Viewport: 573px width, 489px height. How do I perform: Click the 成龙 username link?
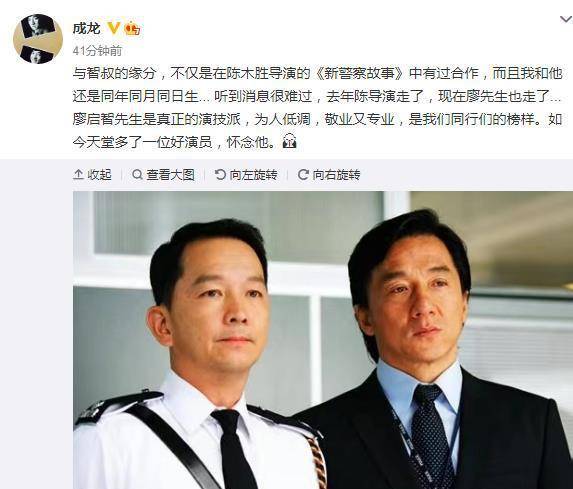(x=87, y=28)
